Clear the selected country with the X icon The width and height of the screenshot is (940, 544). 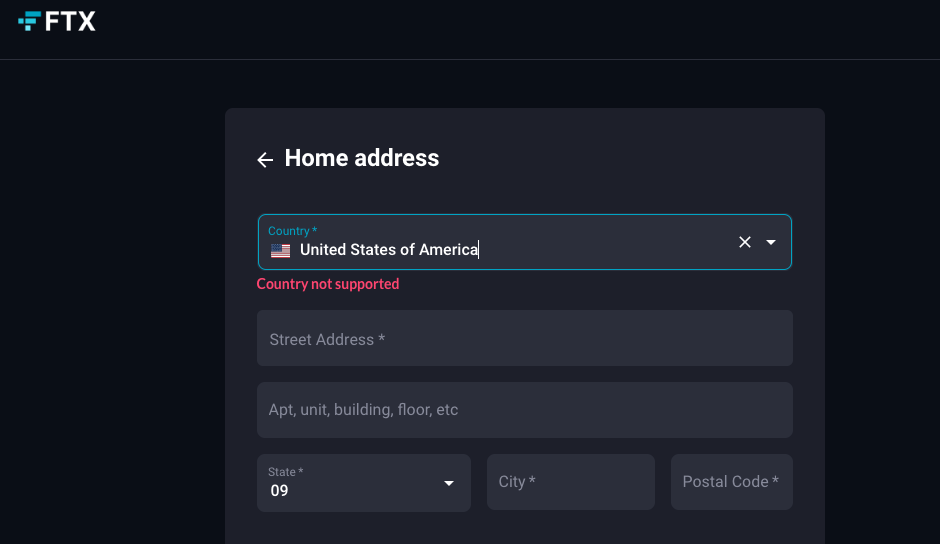tap(745, 242)
